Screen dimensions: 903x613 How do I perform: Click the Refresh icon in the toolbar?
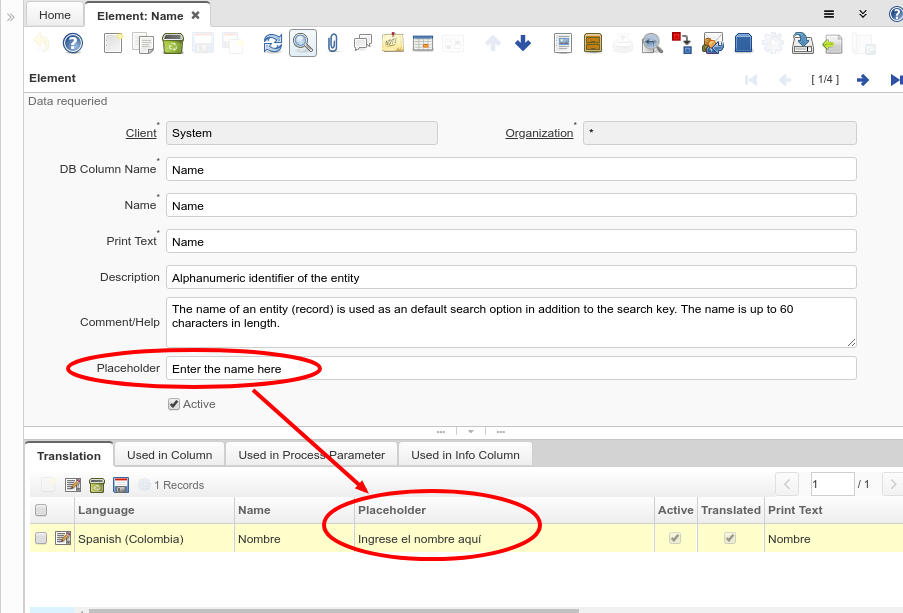(x=272, y=43)
